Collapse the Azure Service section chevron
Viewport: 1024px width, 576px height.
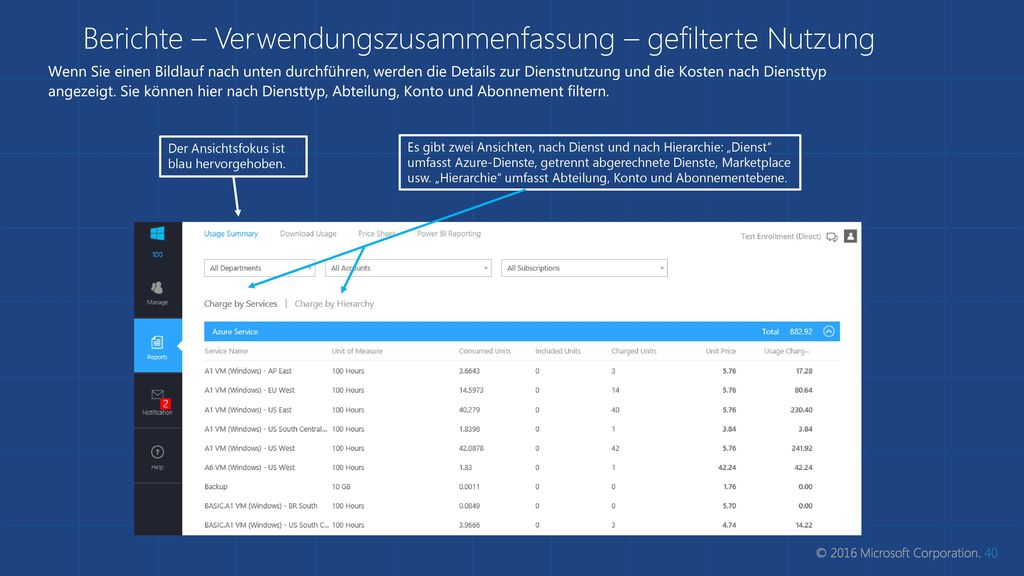pyautogui.click(x=829, y=332)
